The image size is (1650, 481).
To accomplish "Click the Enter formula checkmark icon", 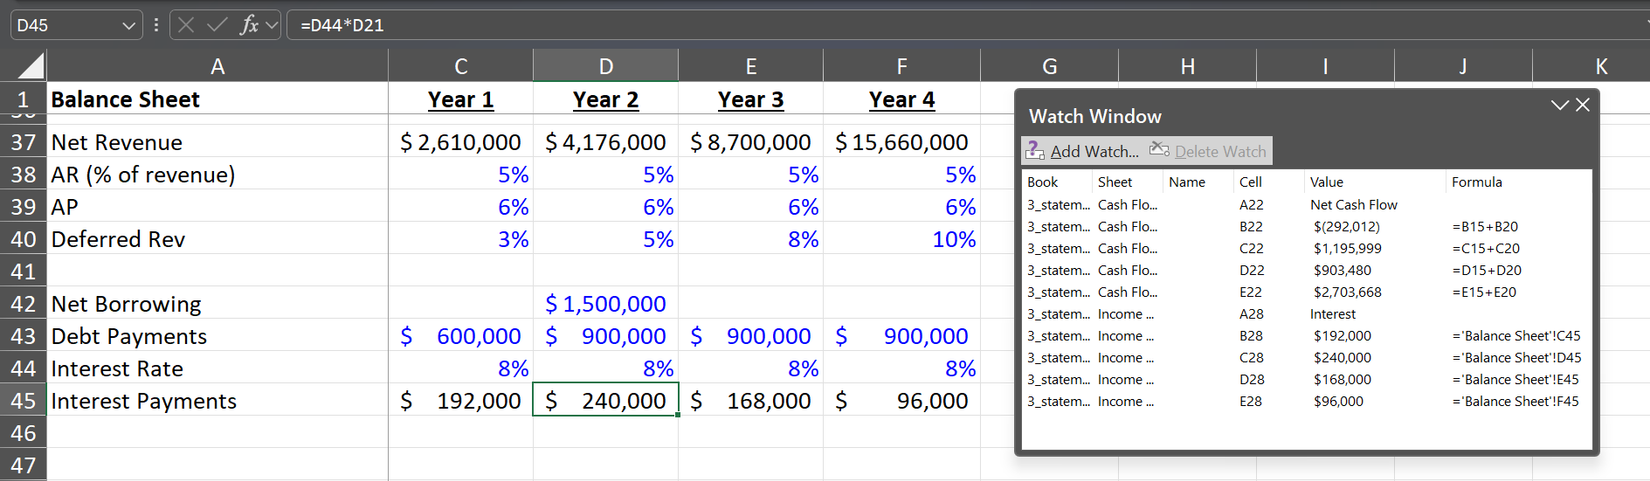I will [217, 25].
